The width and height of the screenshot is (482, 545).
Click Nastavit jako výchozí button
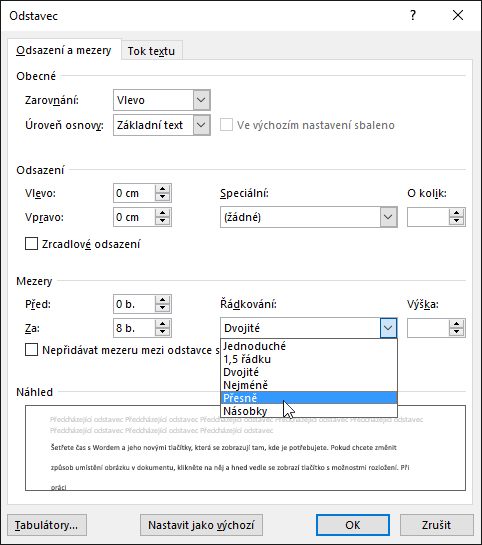(x=201, y=525)
